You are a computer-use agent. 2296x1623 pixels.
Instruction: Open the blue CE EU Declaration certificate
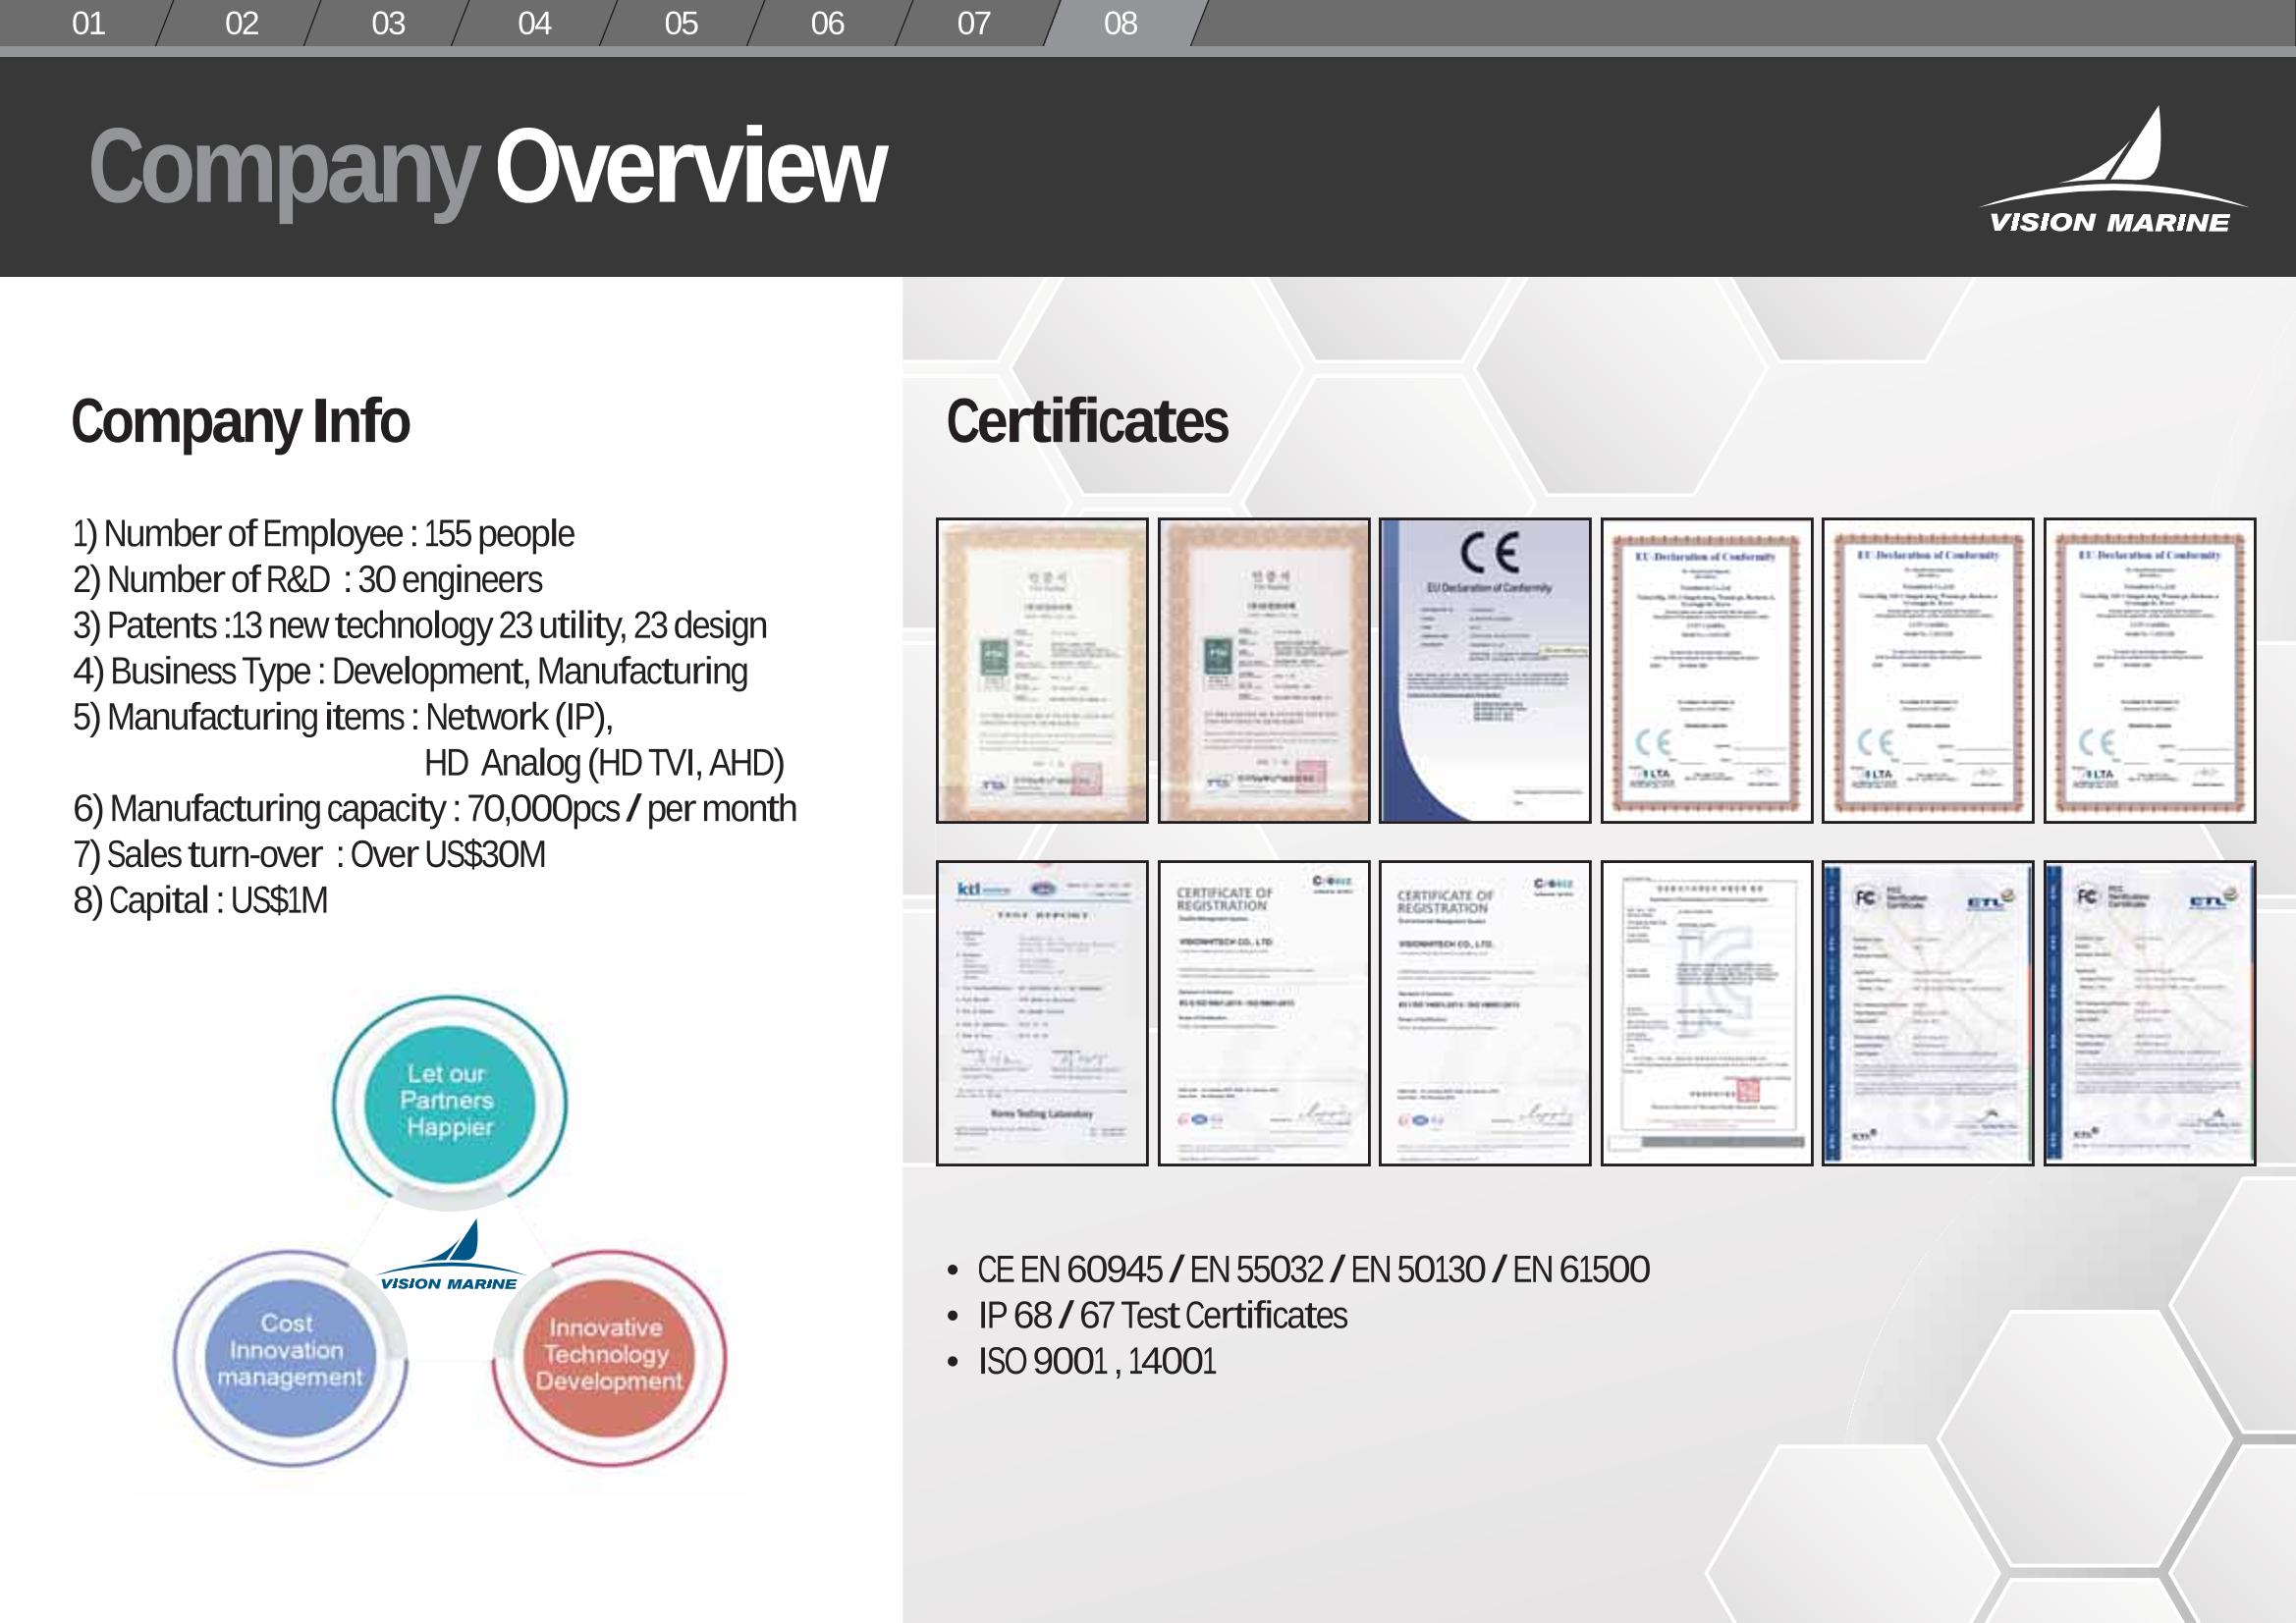[x=1484, y=670]
